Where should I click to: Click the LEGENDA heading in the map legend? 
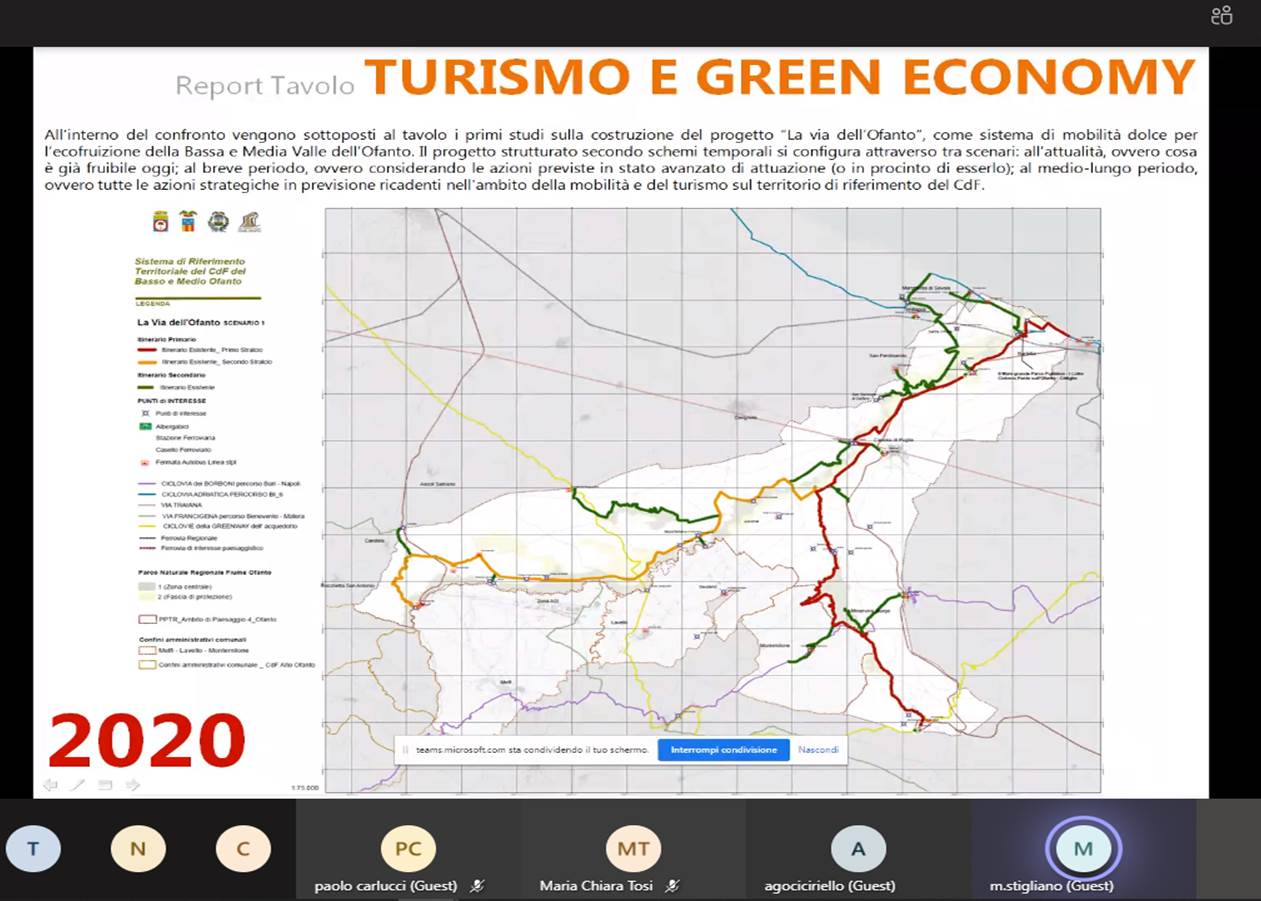pos(153,304)
